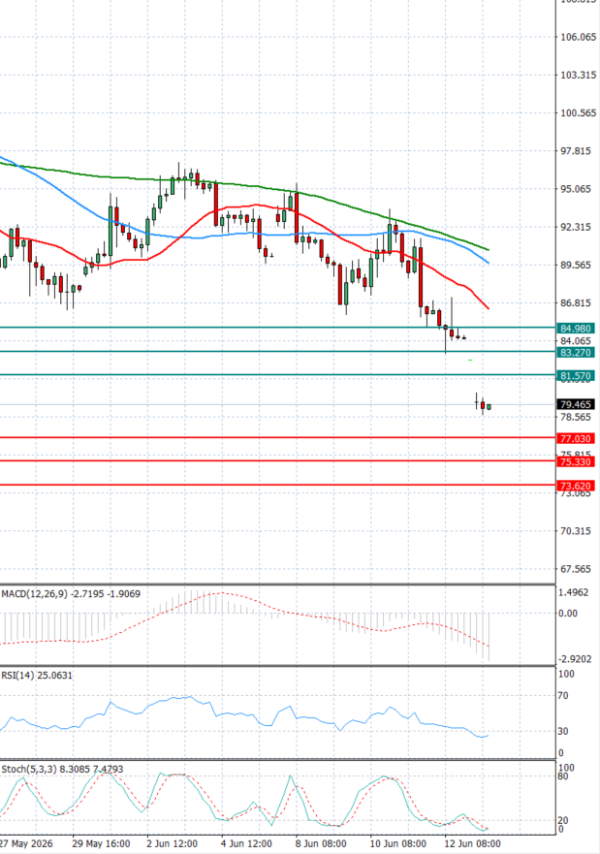Click the Stoch scale value 80
The image size is (600, 854).
pyautogui.click(x=564, y=776)
